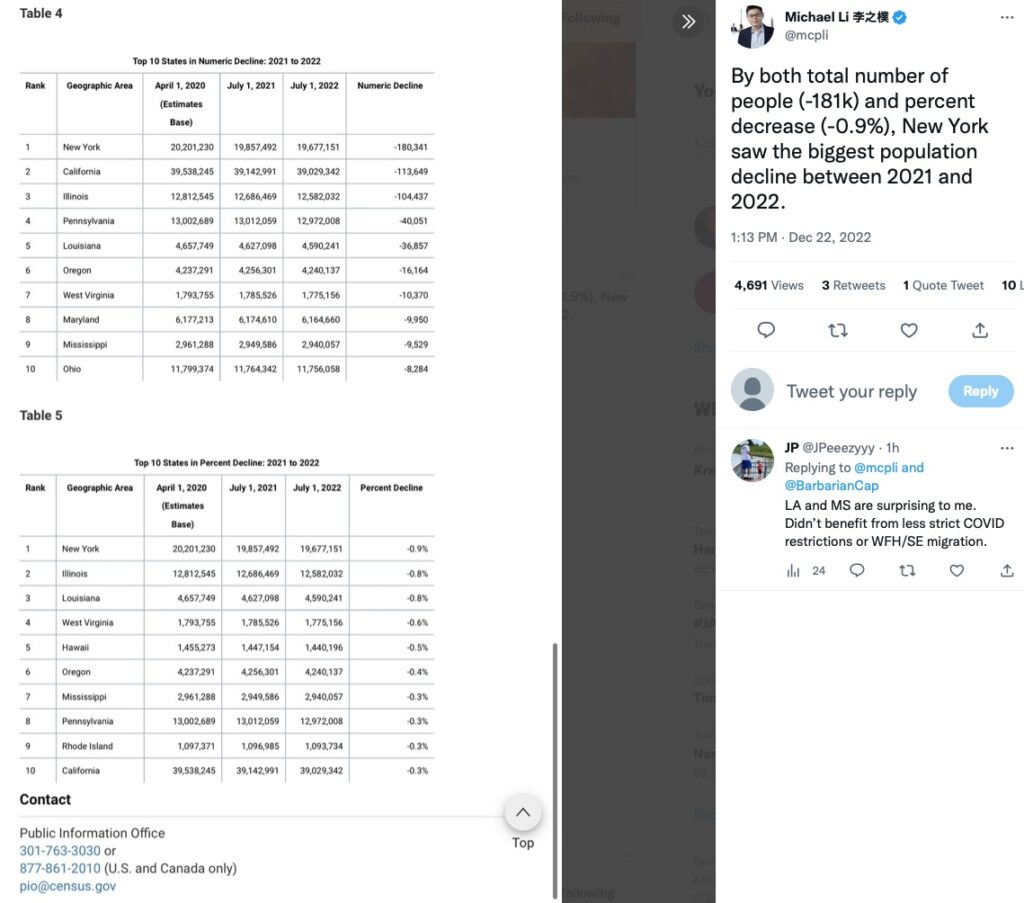Viewport: 1024px width, 903px height.
Task: Retweet JP's reply
Action: tap(907, 570)
